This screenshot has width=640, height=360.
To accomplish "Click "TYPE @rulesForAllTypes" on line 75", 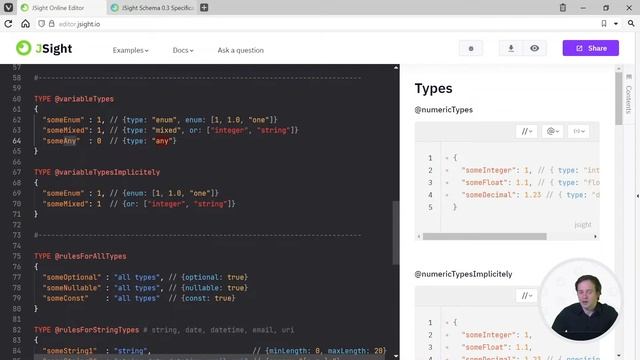I will tap(80, 256).
